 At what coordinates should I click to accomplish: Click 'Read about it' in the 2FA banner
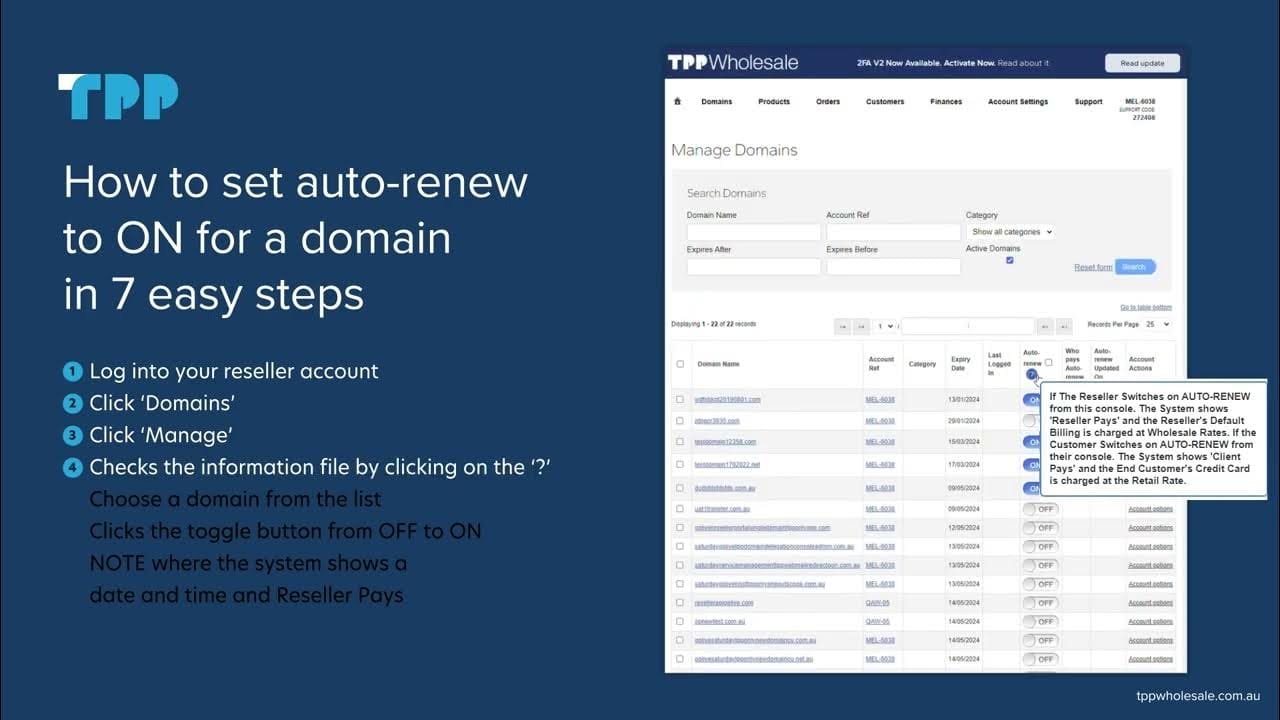coord(1023,63)
